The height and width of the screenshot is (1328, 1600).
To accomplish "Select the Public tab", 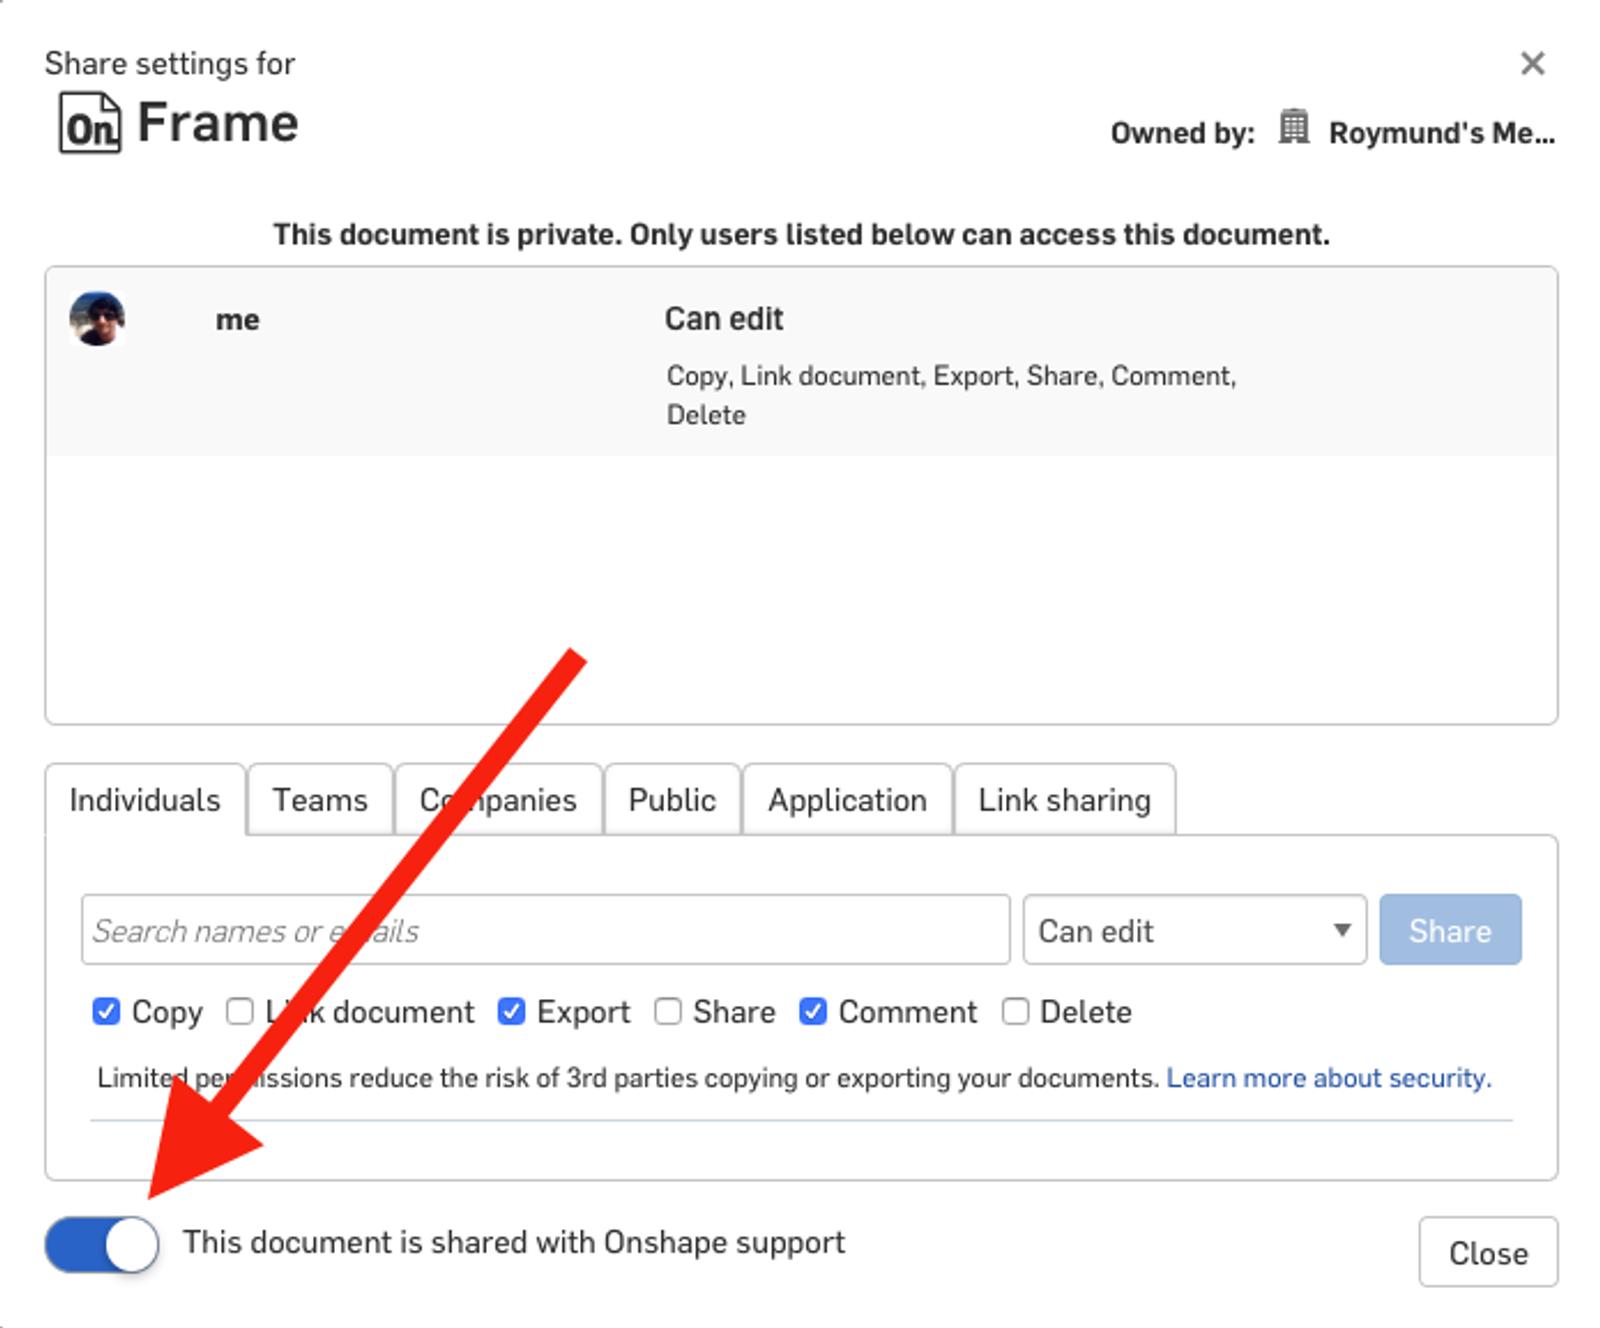I will tap(672, 800).
